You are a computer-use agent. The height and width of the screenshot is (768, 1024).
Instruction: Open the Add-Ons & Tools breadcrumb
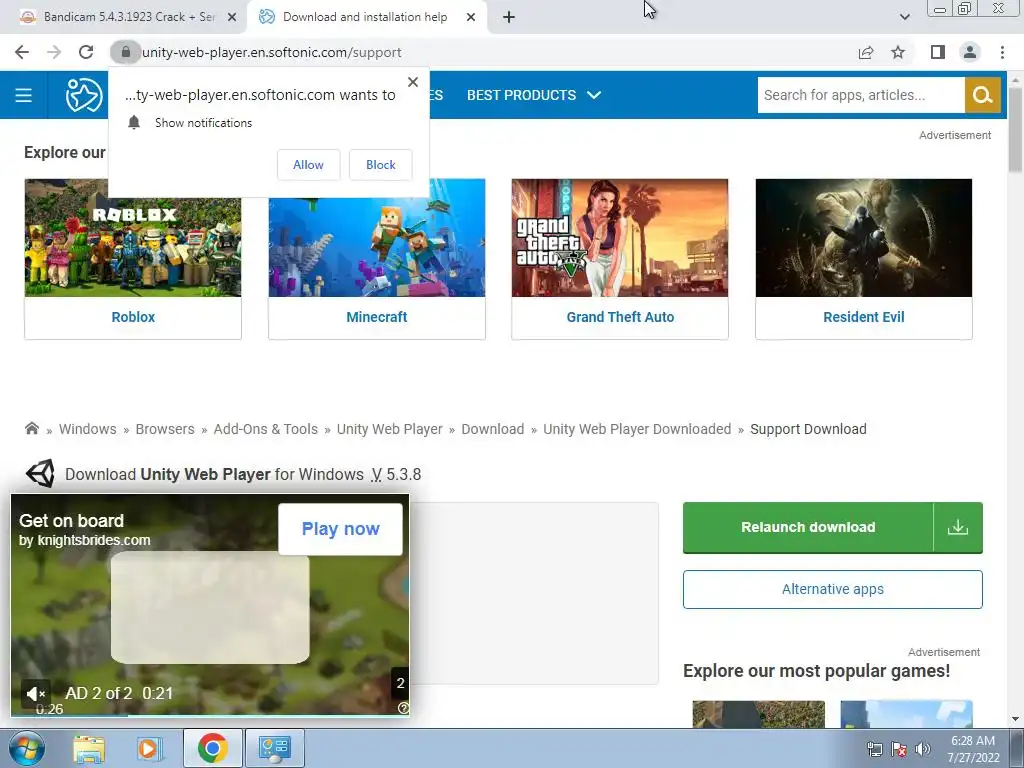[x=265, y=429]
